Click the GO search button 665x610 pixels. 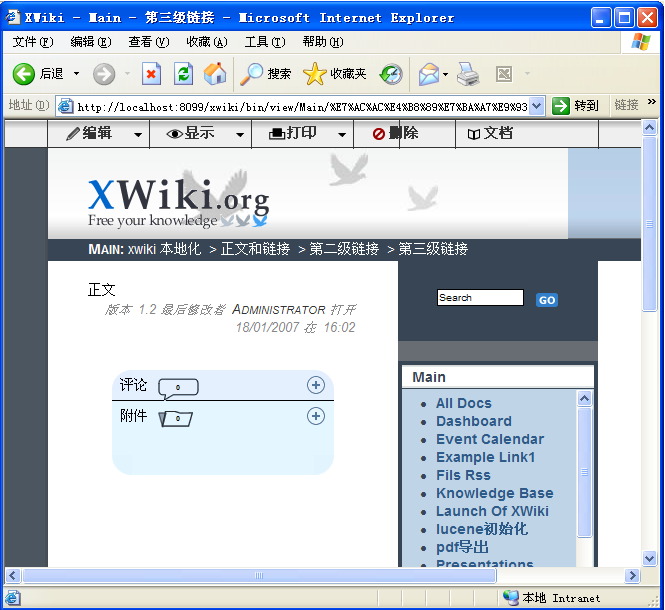(547, 300)
